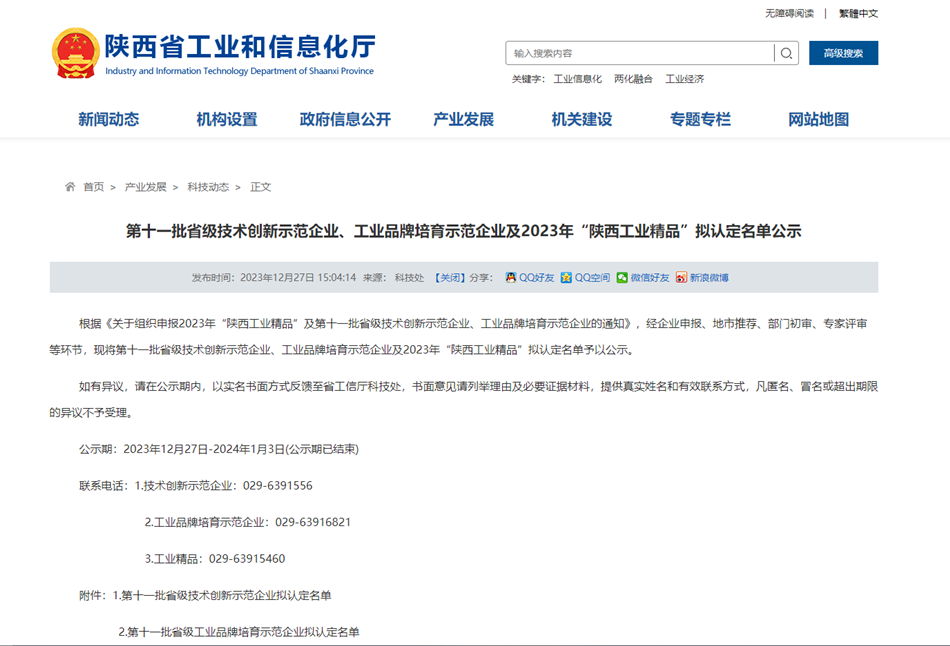Share via 微信好友 WeChat icon
The width and height of the screenshot is (950, 646).
click(x=622, y=278)
